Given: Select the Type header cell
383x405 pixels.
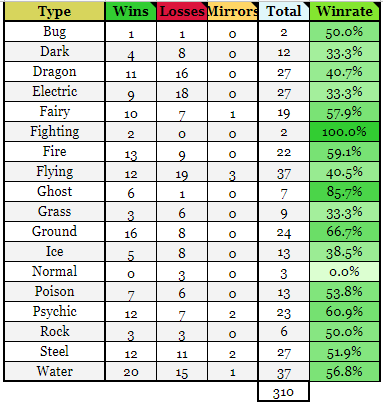Looking at the screenshot, I should tap(55, 12).
